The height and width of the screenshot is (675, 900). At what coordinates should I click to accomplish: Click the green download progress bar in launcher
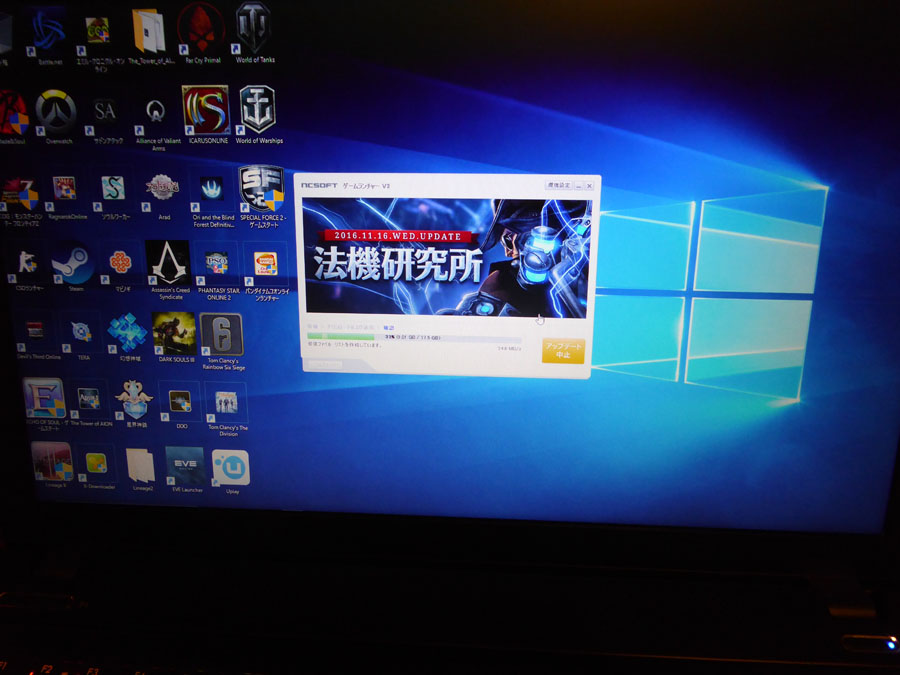tap(414, 338)
